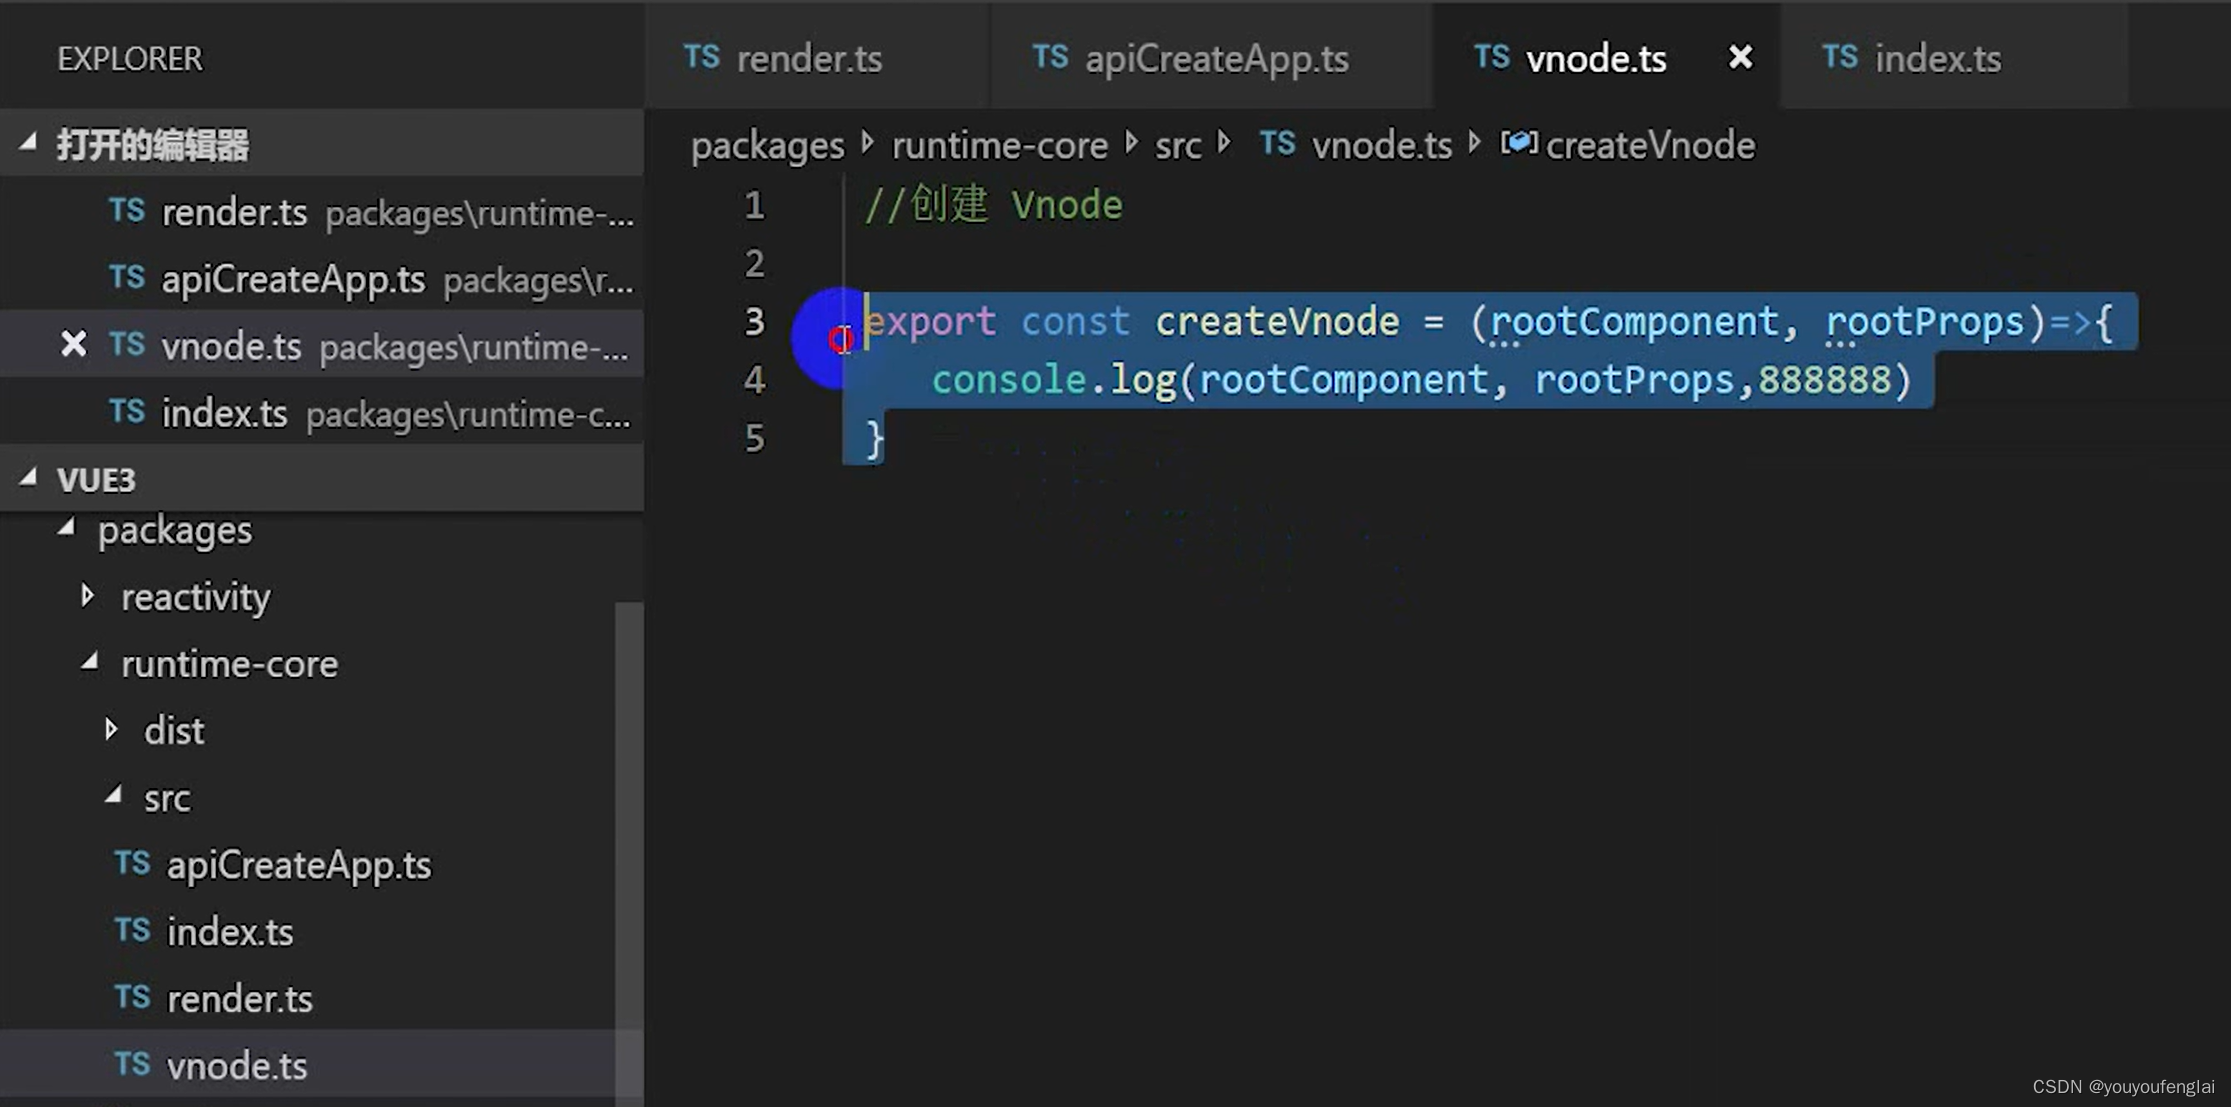Screen dimensions: 2231x1107
Task: Collapse the packages folder arrow
Action: coord(67,527)
